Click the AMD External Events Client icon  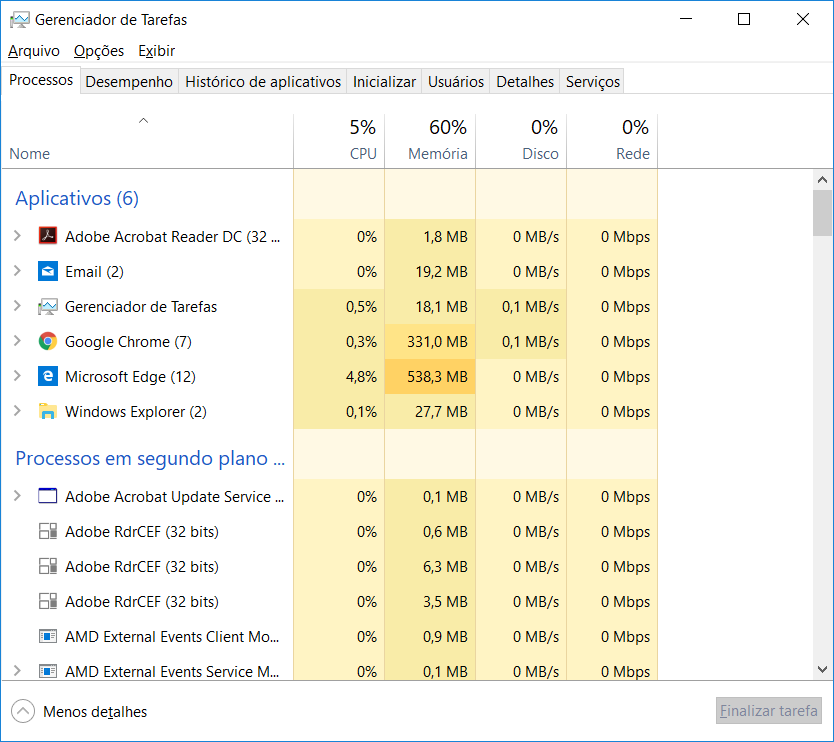(x=48, y=636)
